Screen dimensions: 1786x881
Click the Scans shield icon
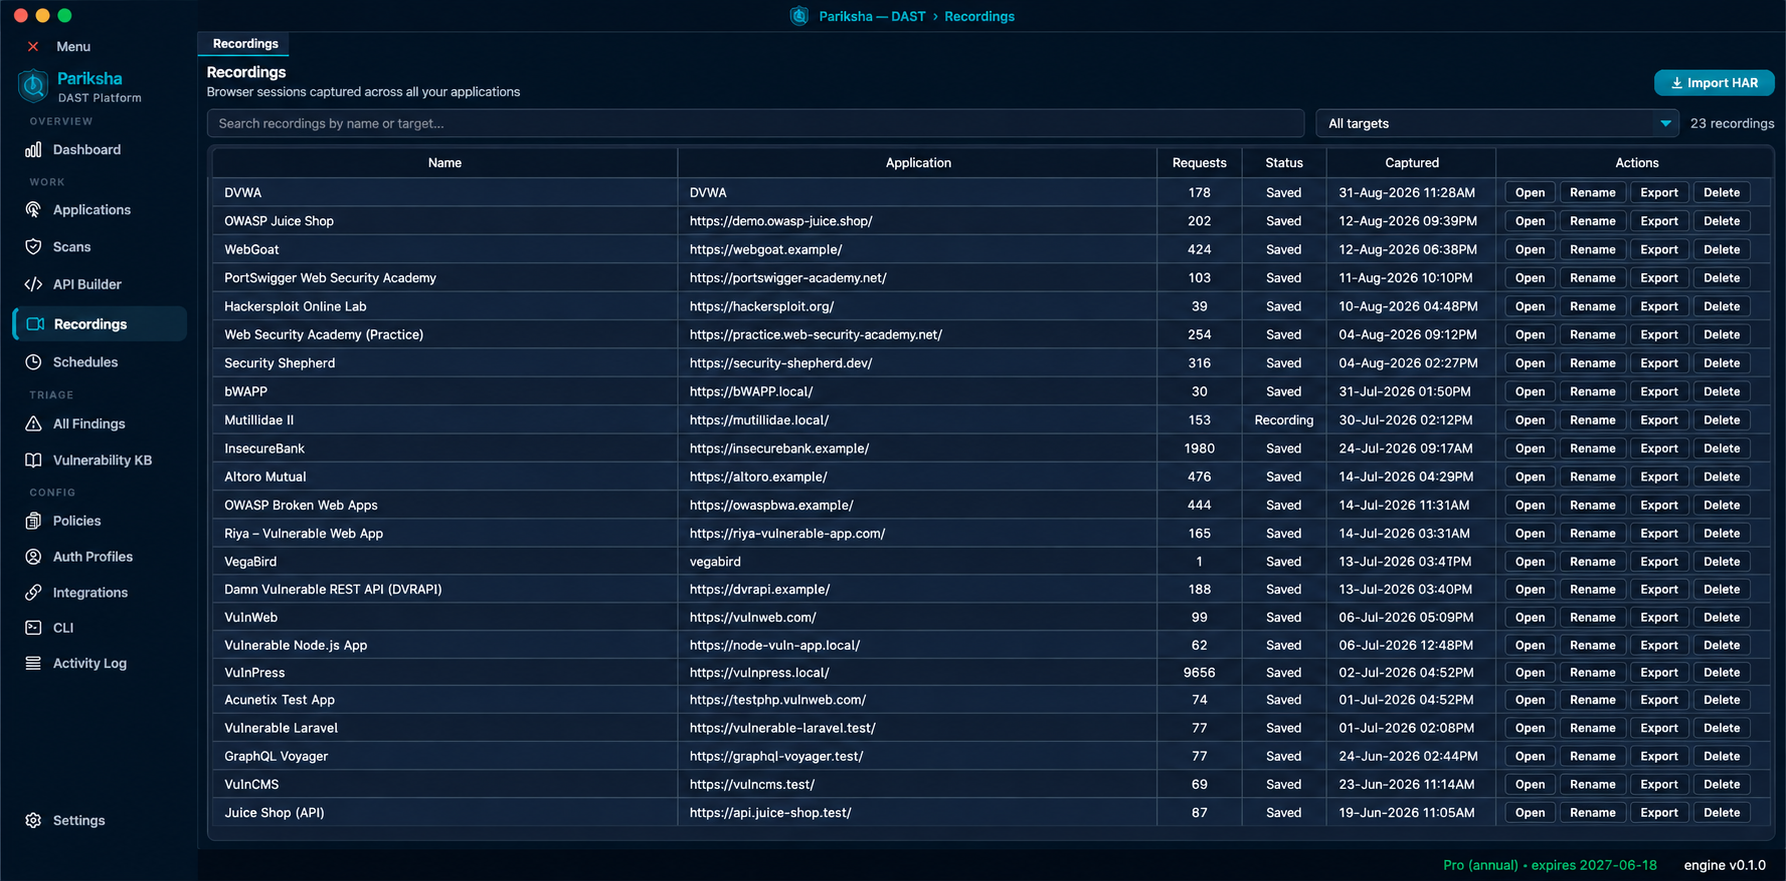coord(33,247)
